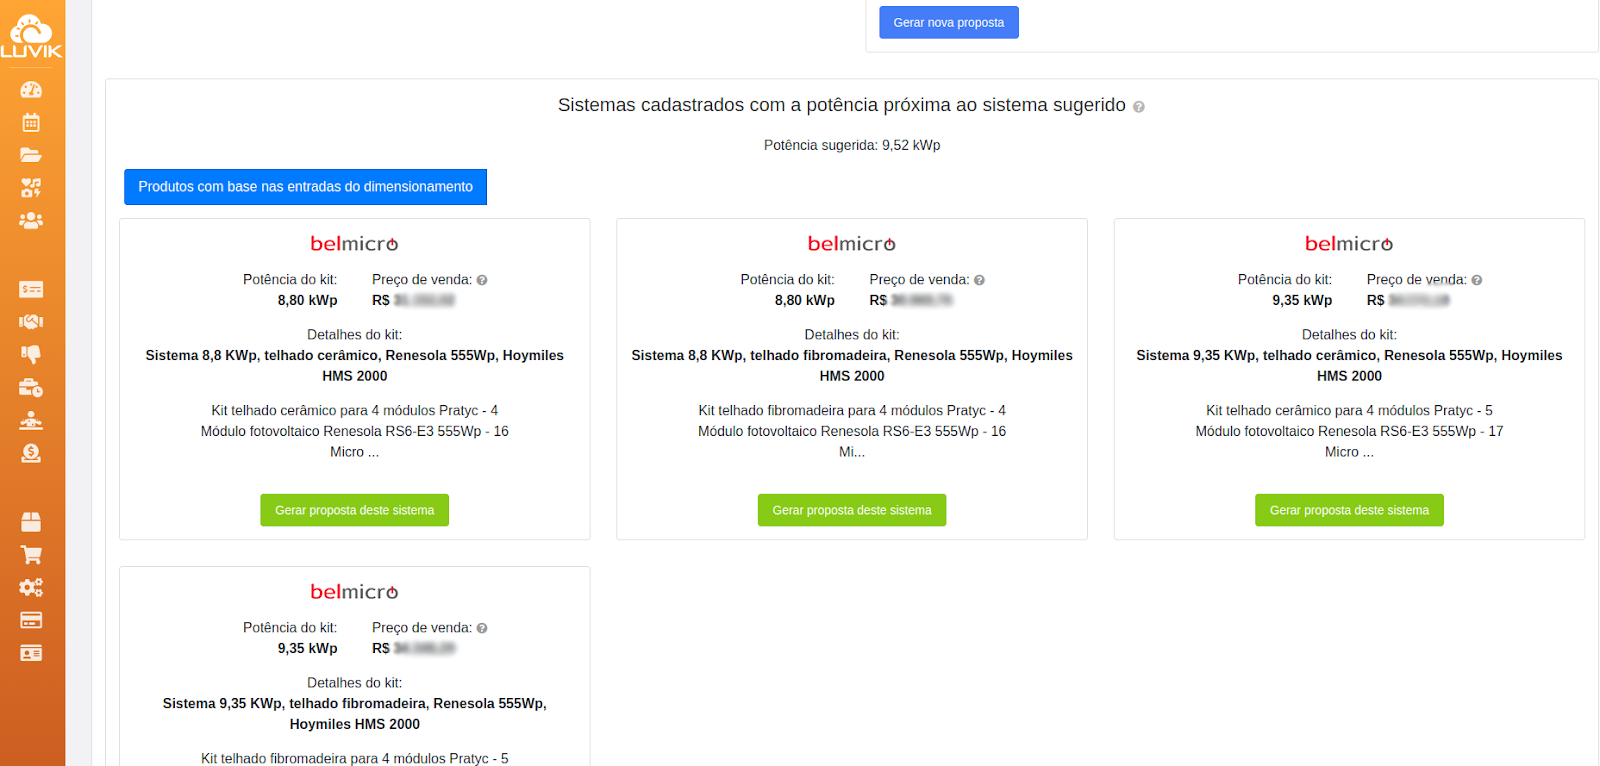Generate proposal for 8,8 KWp telhado cerâmico system
The width and height of the screenshot is (1600, 766).
tap(355, 510)
